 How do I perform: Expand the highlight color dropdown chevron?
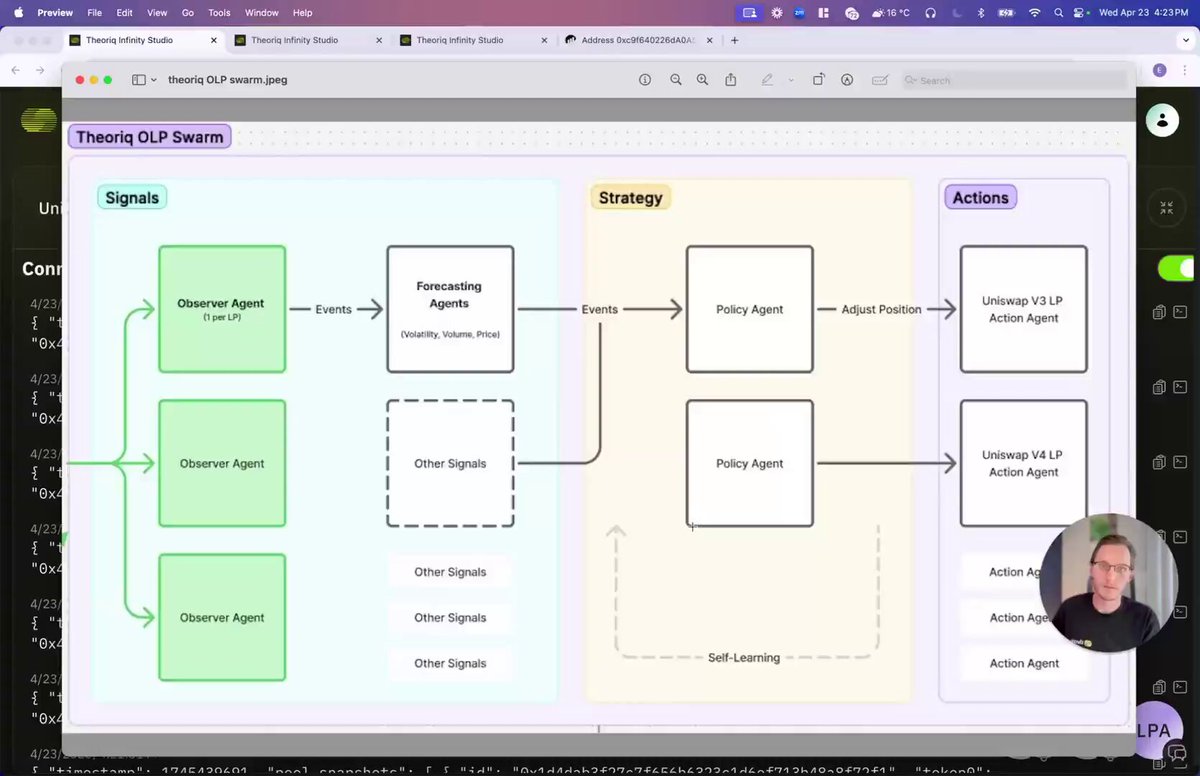pos(790,80)
